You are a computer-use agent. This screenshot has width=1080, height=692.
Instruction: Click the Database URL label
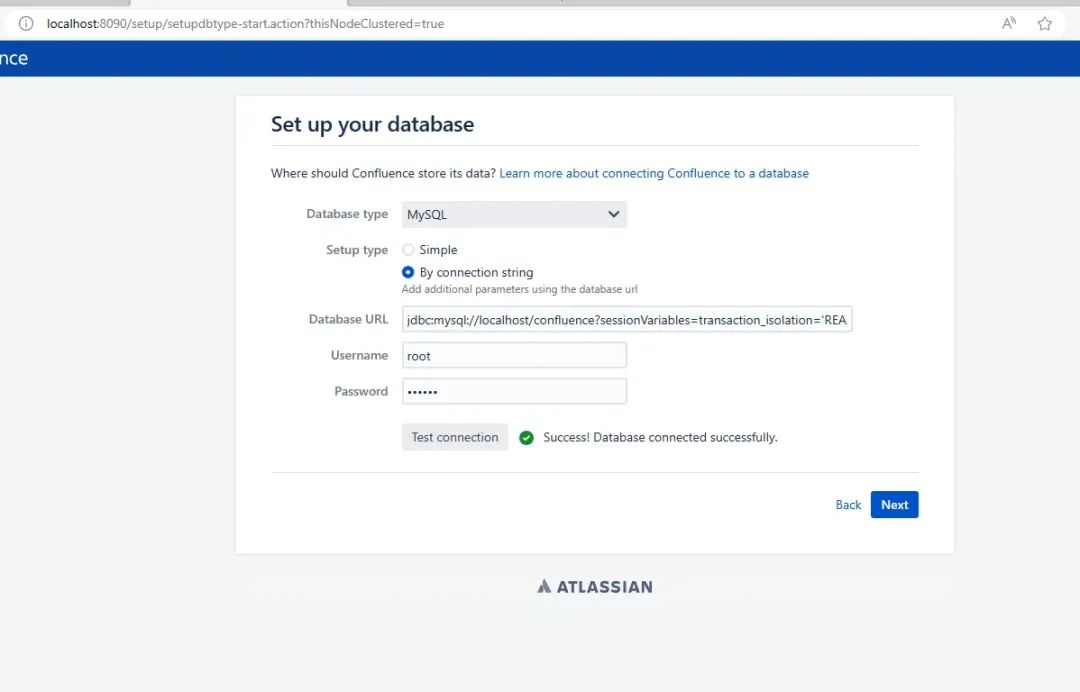point(349,319)
